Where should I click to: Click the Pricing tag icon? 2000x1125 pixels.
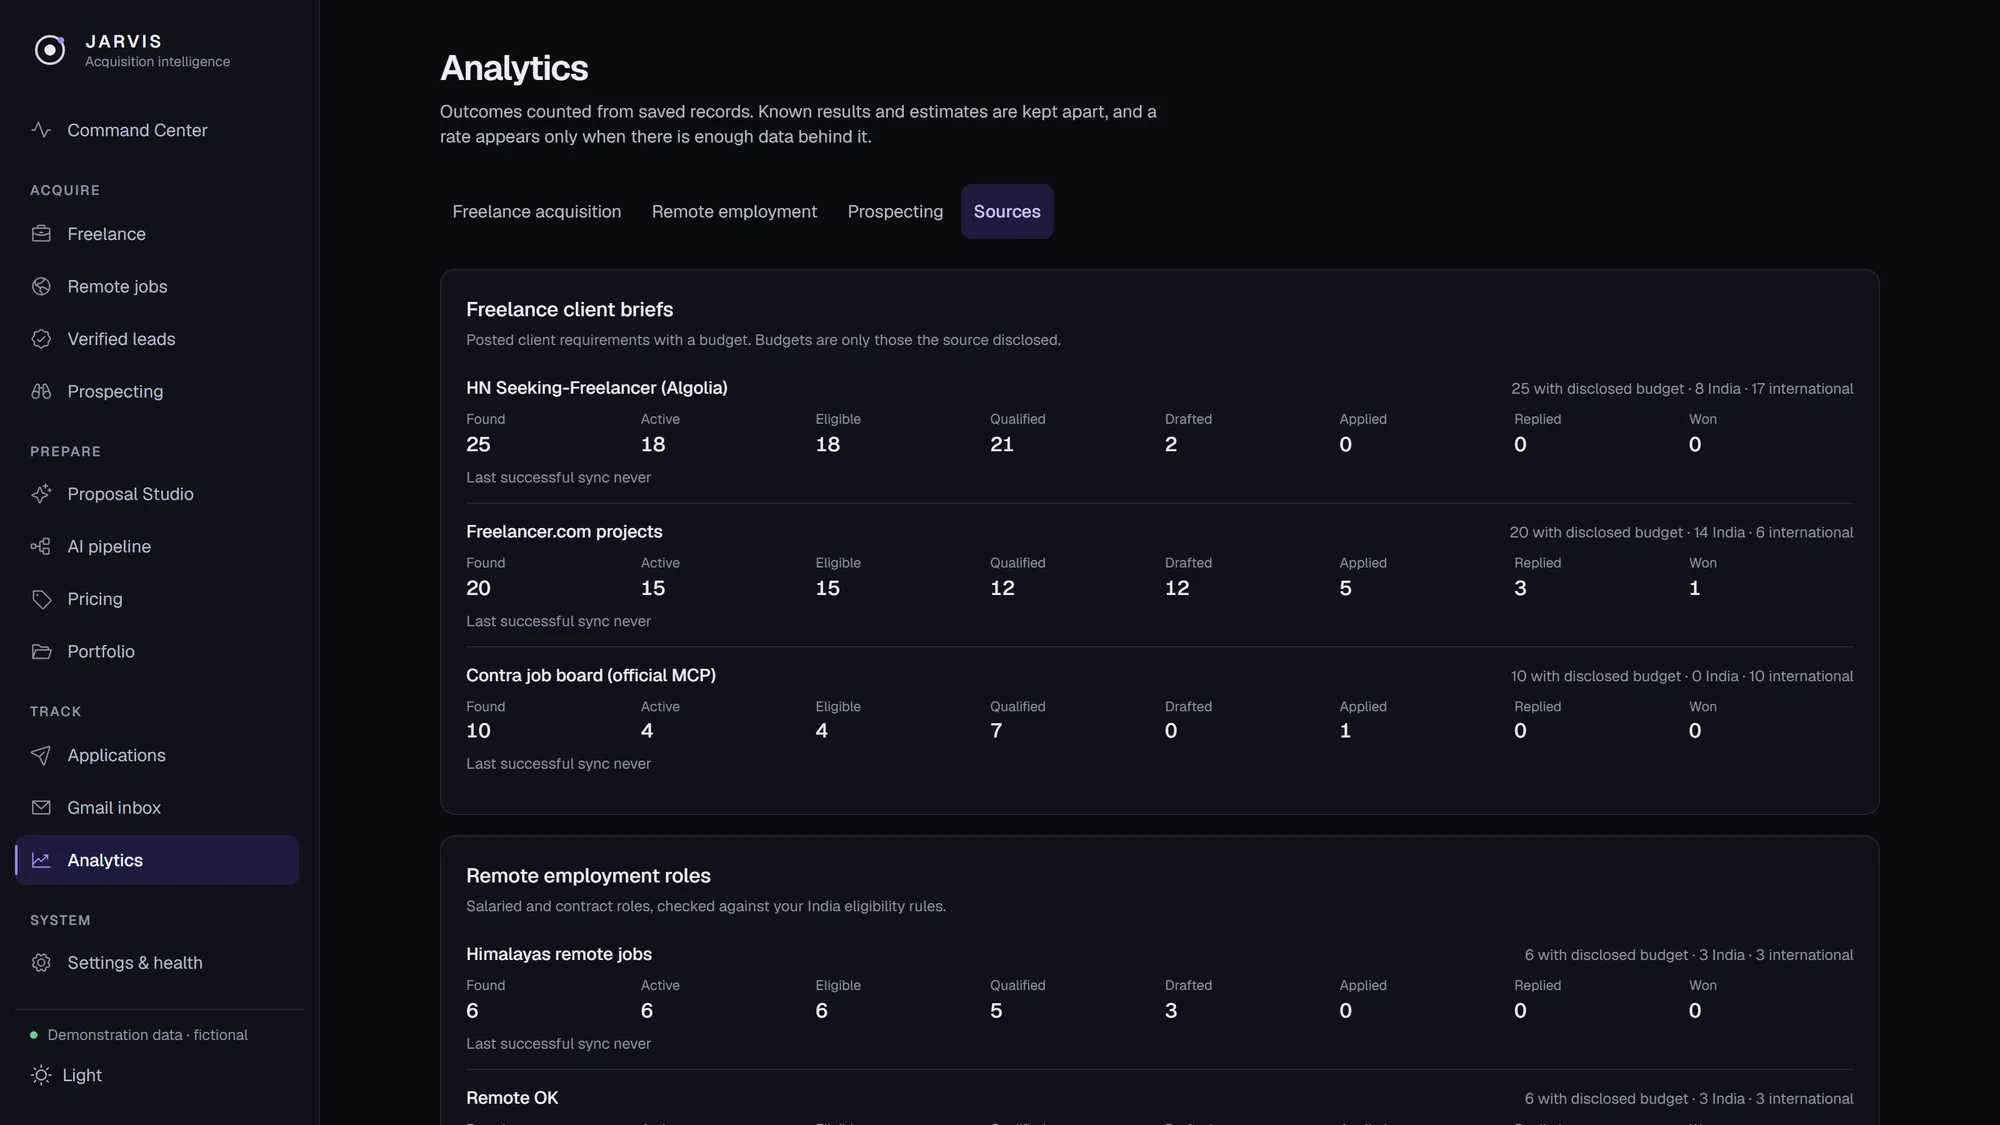tap(41, 599)
